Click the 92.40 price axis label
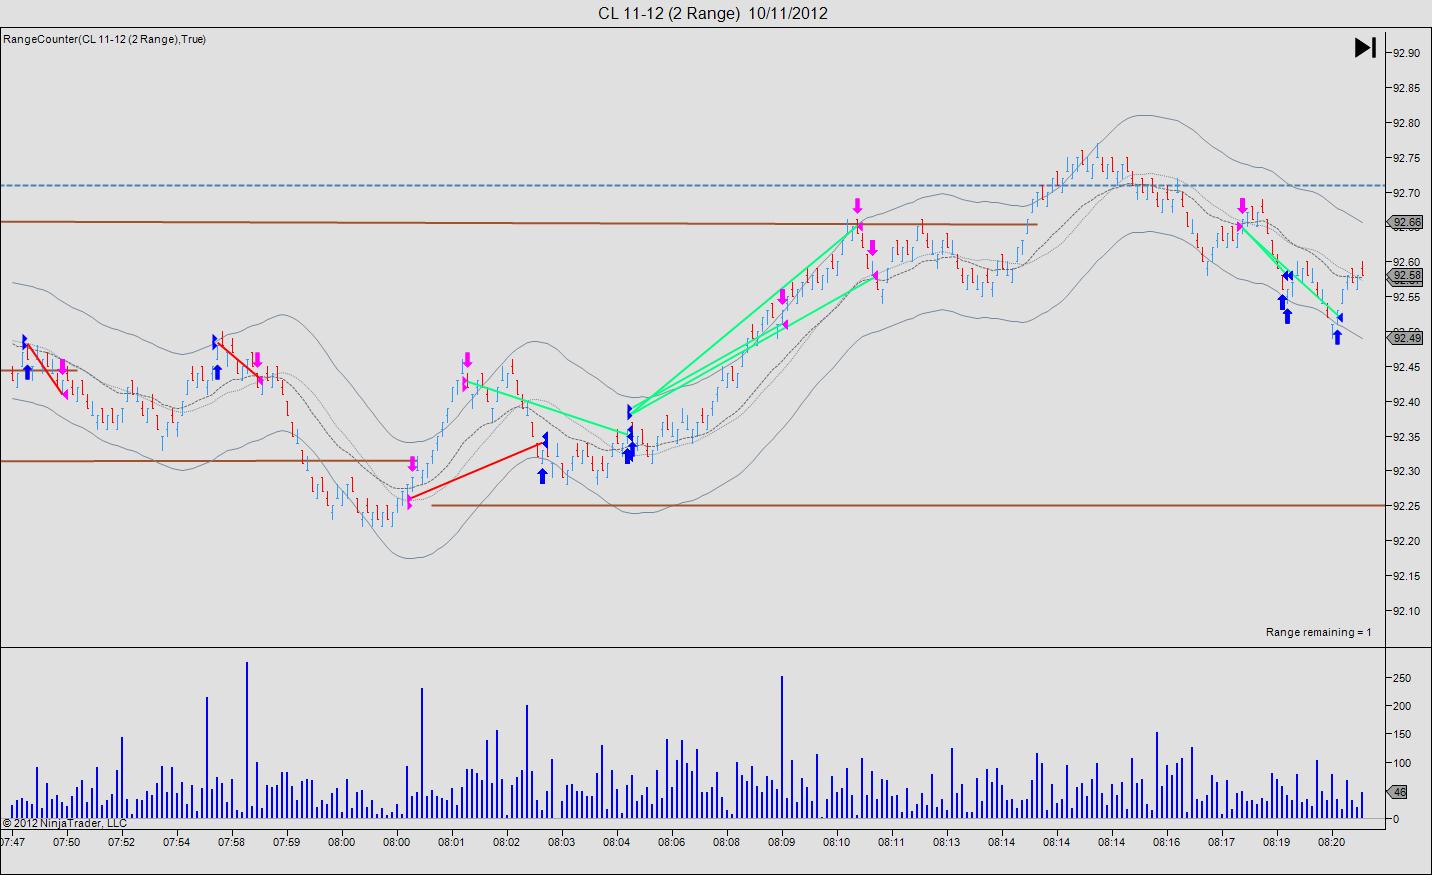1432x875 pixels. 1407,402
